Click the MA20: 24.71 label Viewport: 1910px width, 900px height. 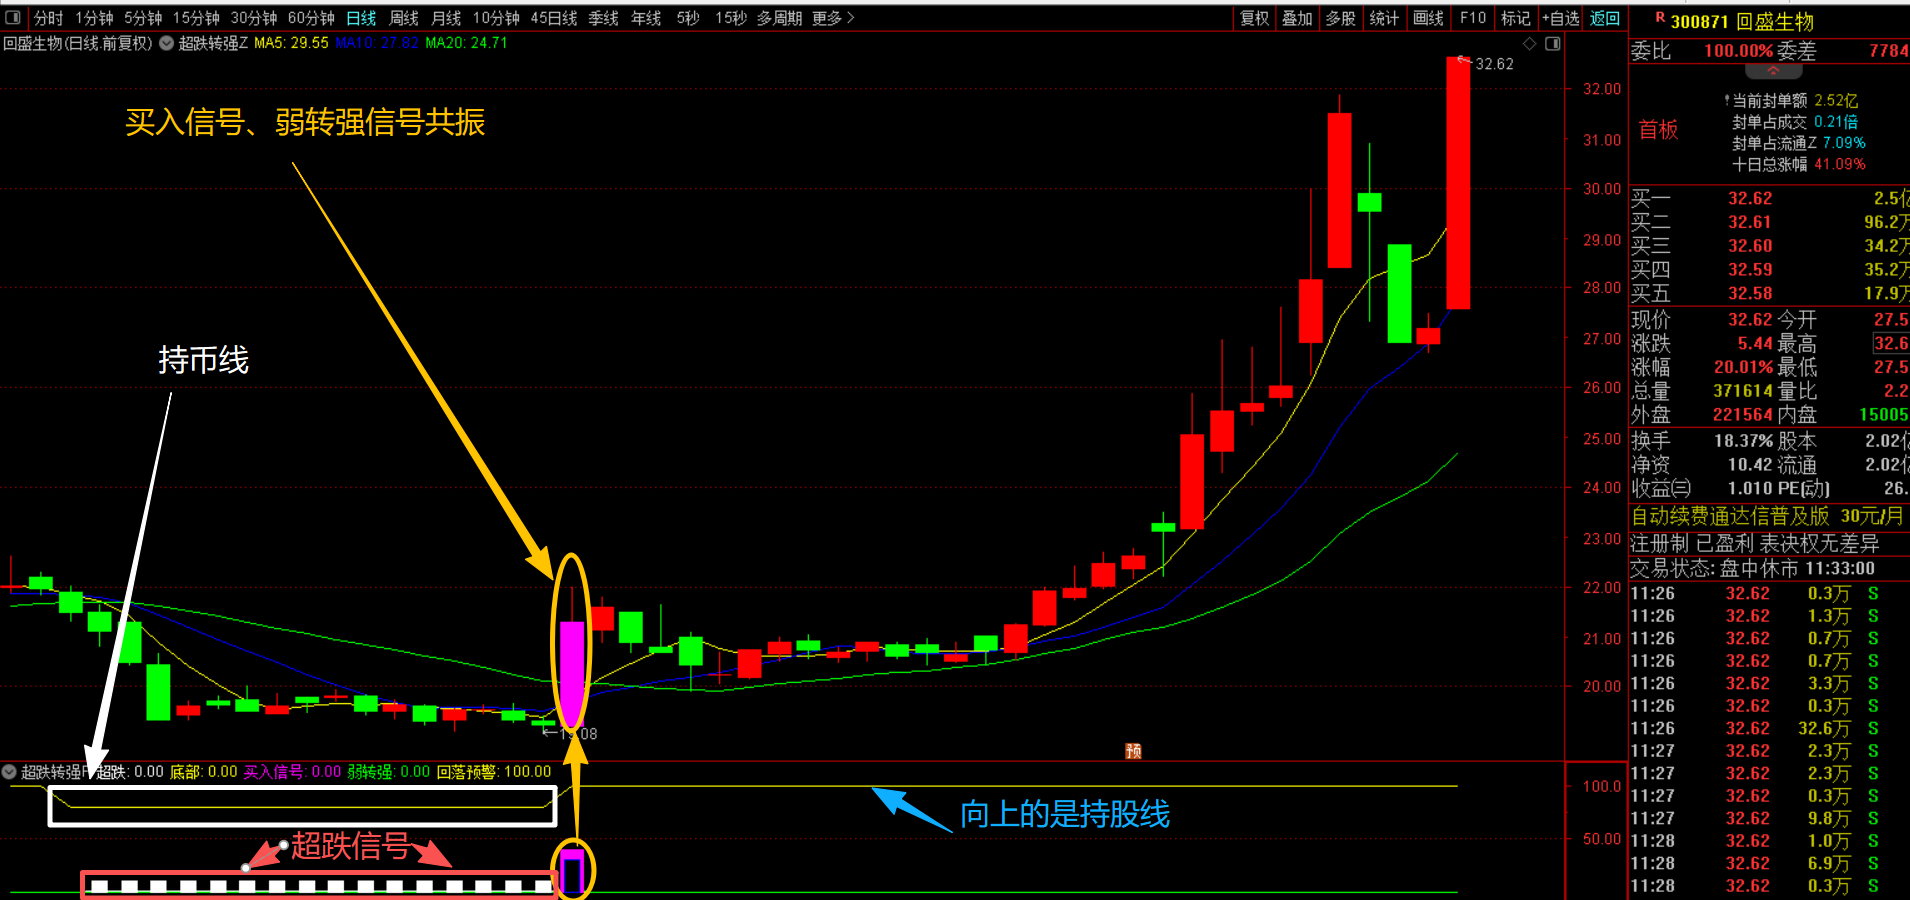click(x=466, y=43)
